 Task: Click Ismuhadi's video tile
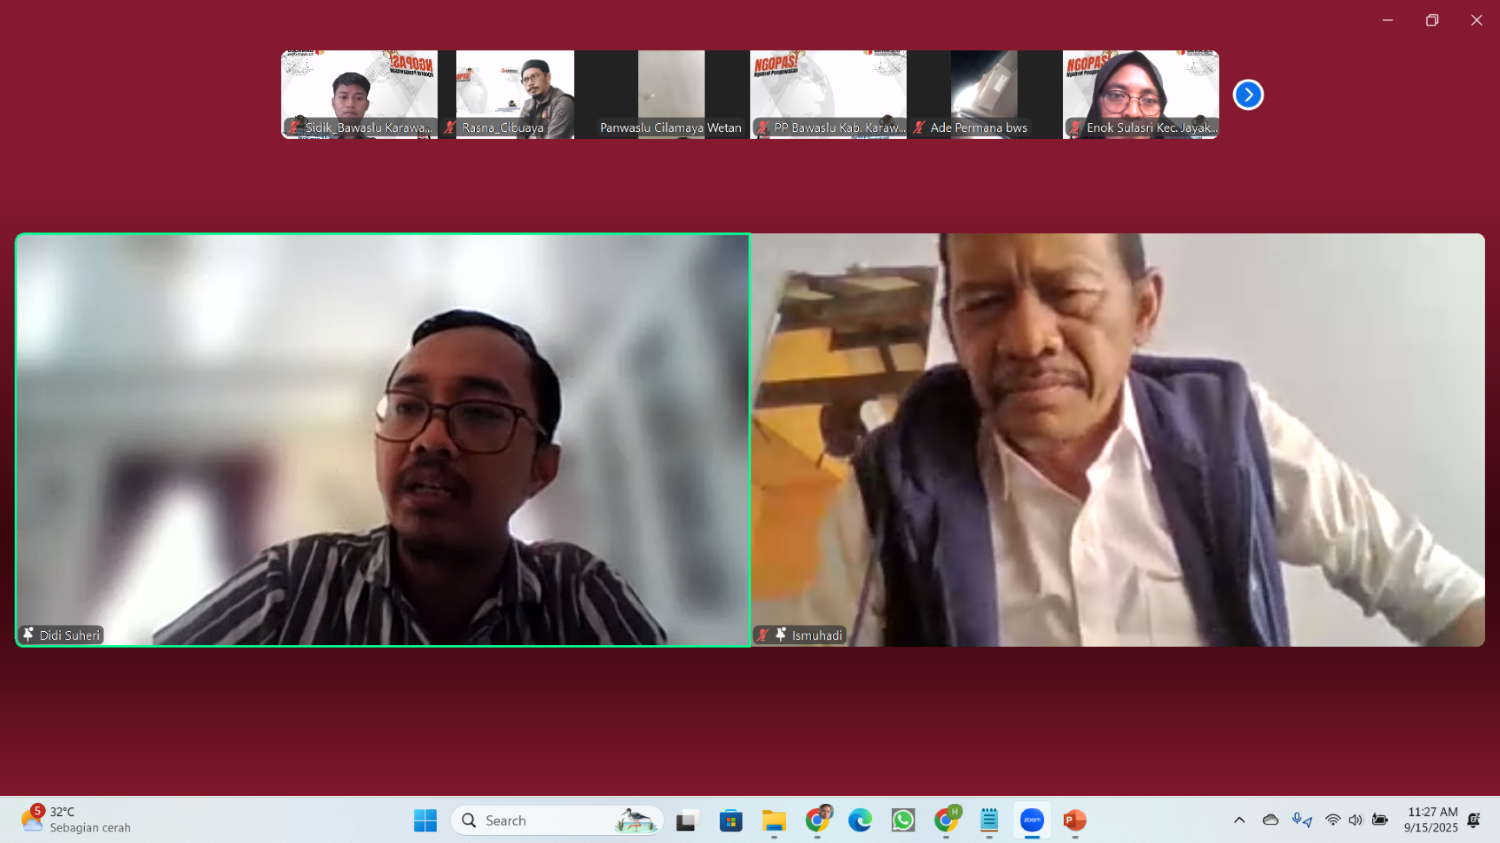(1118, 440)
